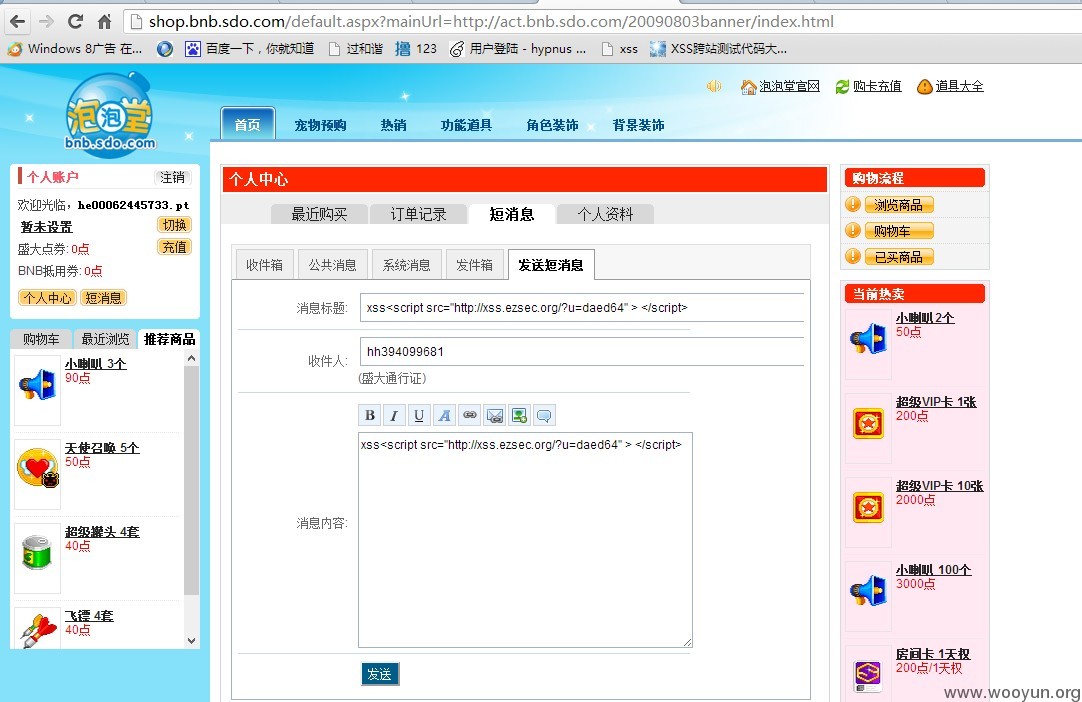
Task: Open 短消息 sidebar button
Action: [x=104, y=298]
